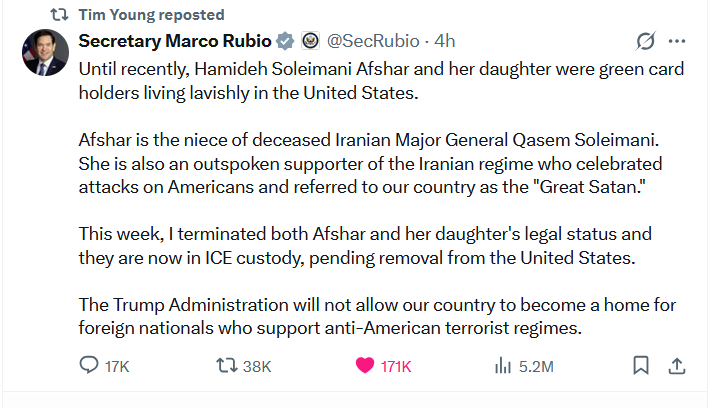Image resolution: width=718 pixels, height=408 pixels.
Task: Click the 171K likes count
Action: point(396,367)
